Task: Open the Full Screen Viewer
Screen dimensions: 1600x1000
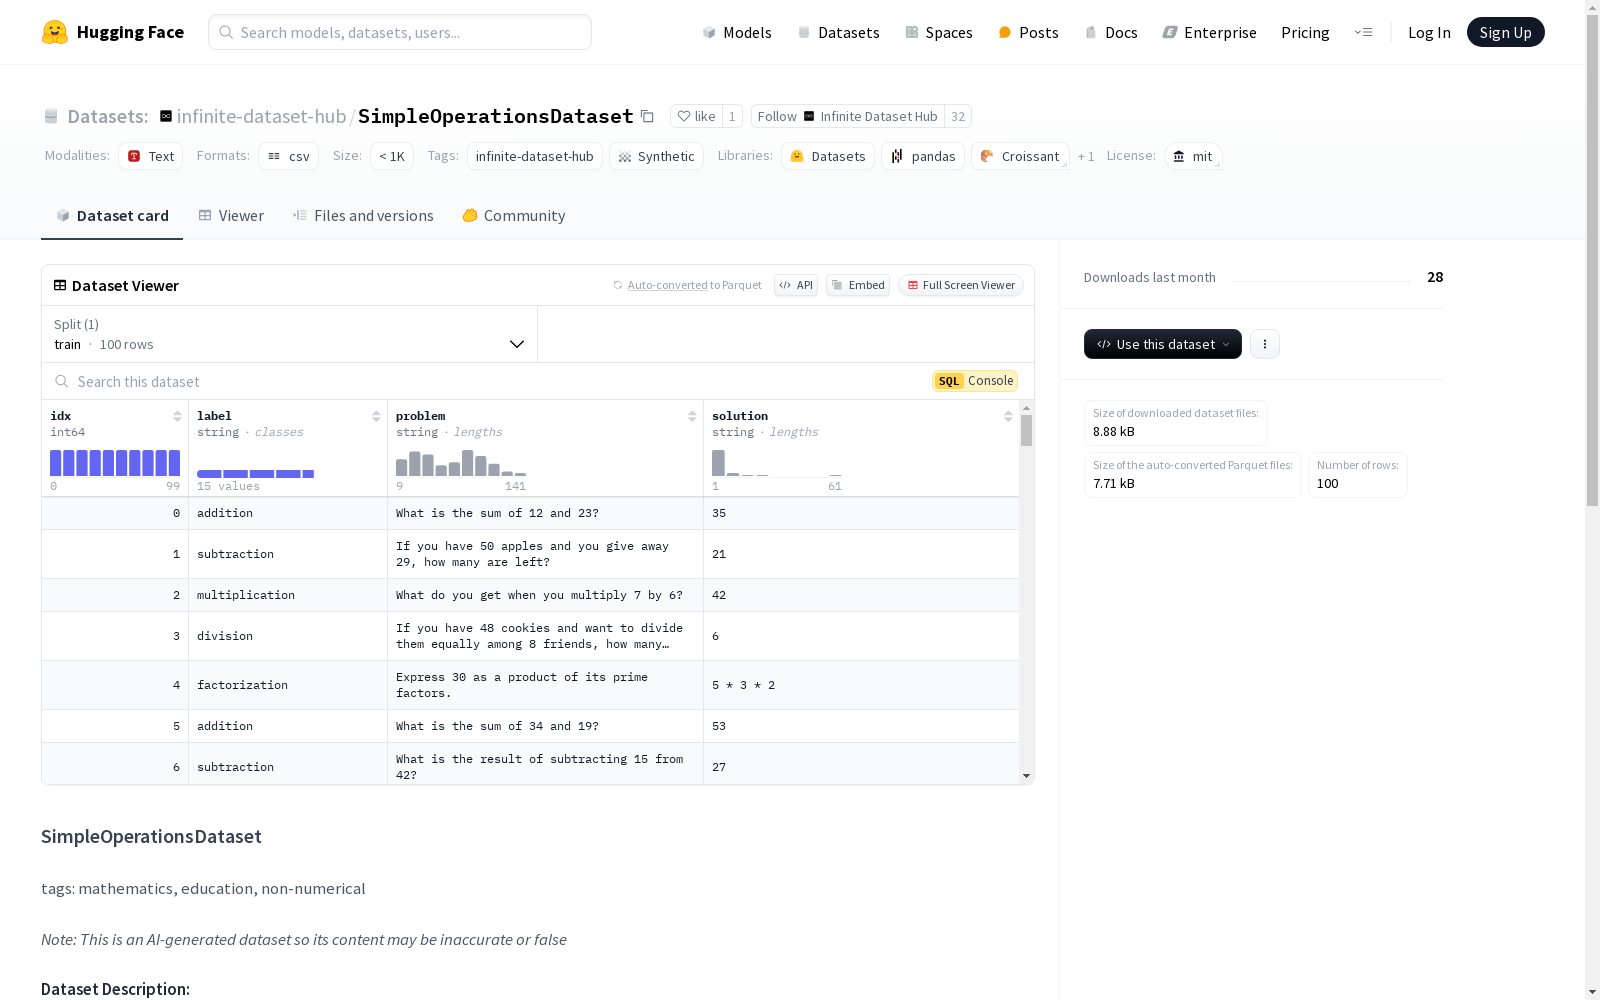Action: point(961,285)
